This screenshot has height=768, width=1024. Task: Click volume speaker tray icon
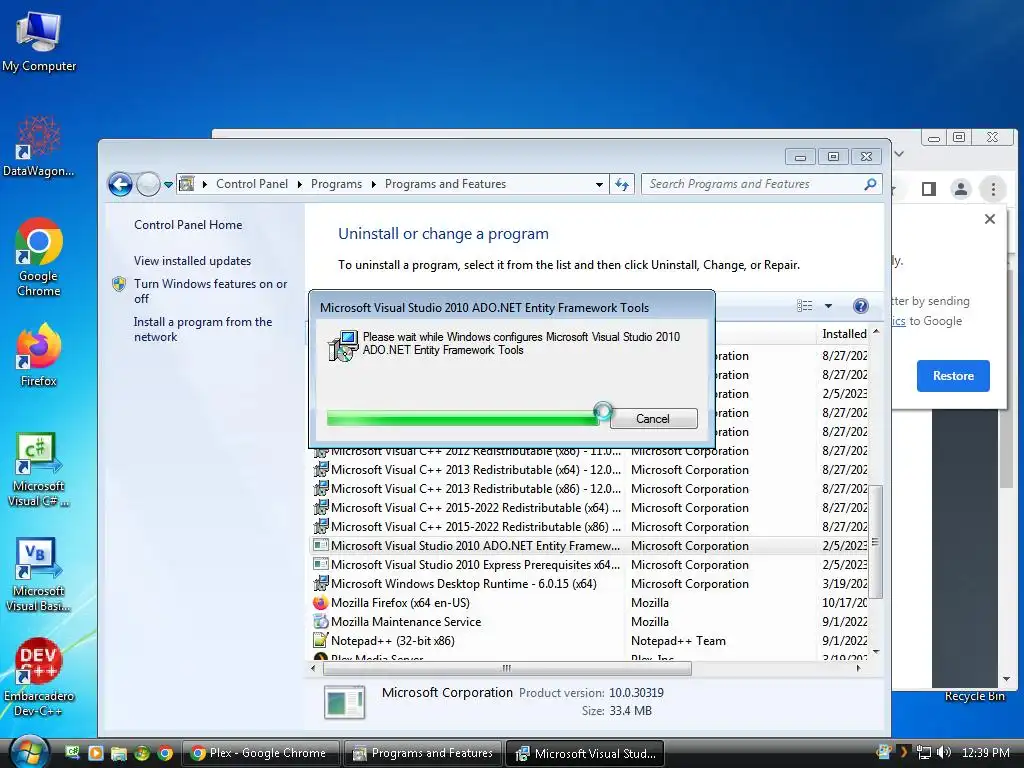[944, 752]
